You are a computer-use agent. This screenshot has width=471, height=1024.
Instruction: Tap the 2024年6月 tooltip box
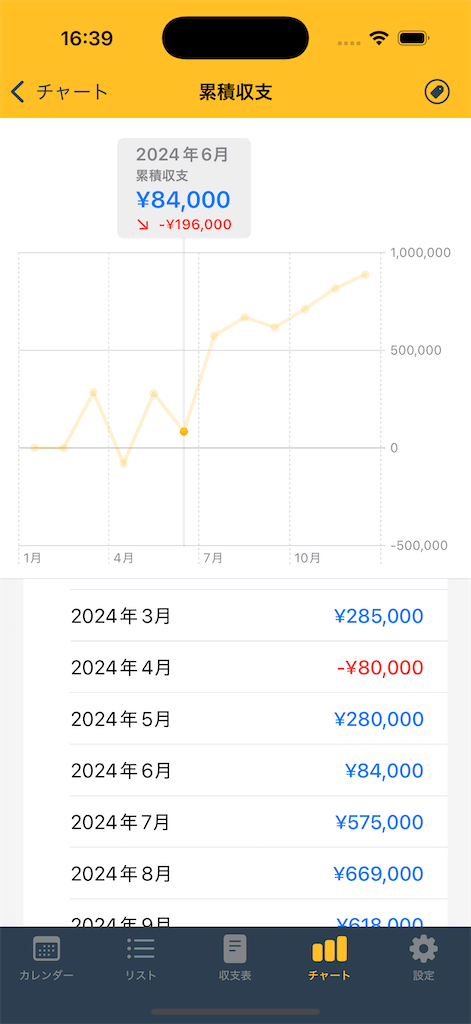click(184, 188)
